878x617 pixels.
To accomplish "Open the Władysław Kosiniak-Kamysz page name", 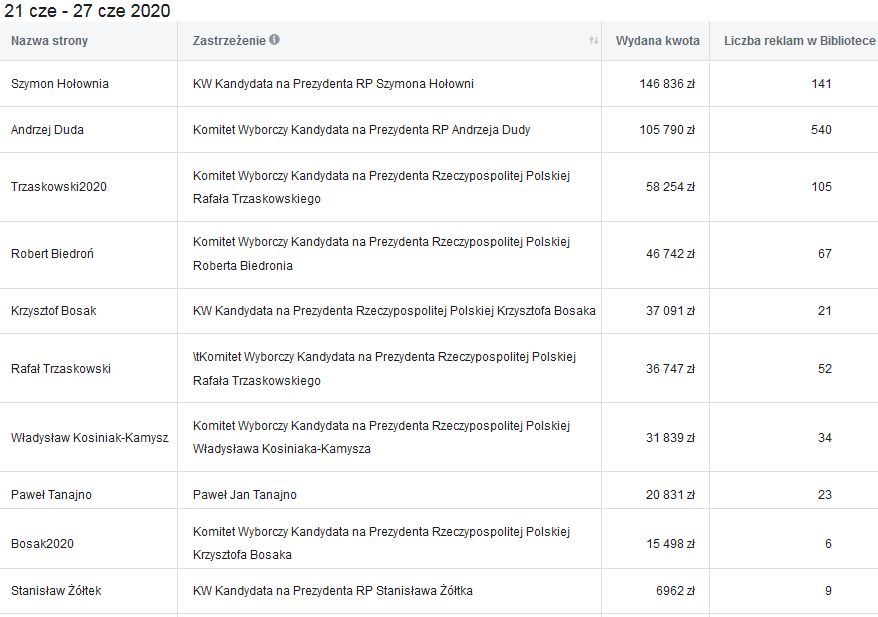I will coord(89,438).
